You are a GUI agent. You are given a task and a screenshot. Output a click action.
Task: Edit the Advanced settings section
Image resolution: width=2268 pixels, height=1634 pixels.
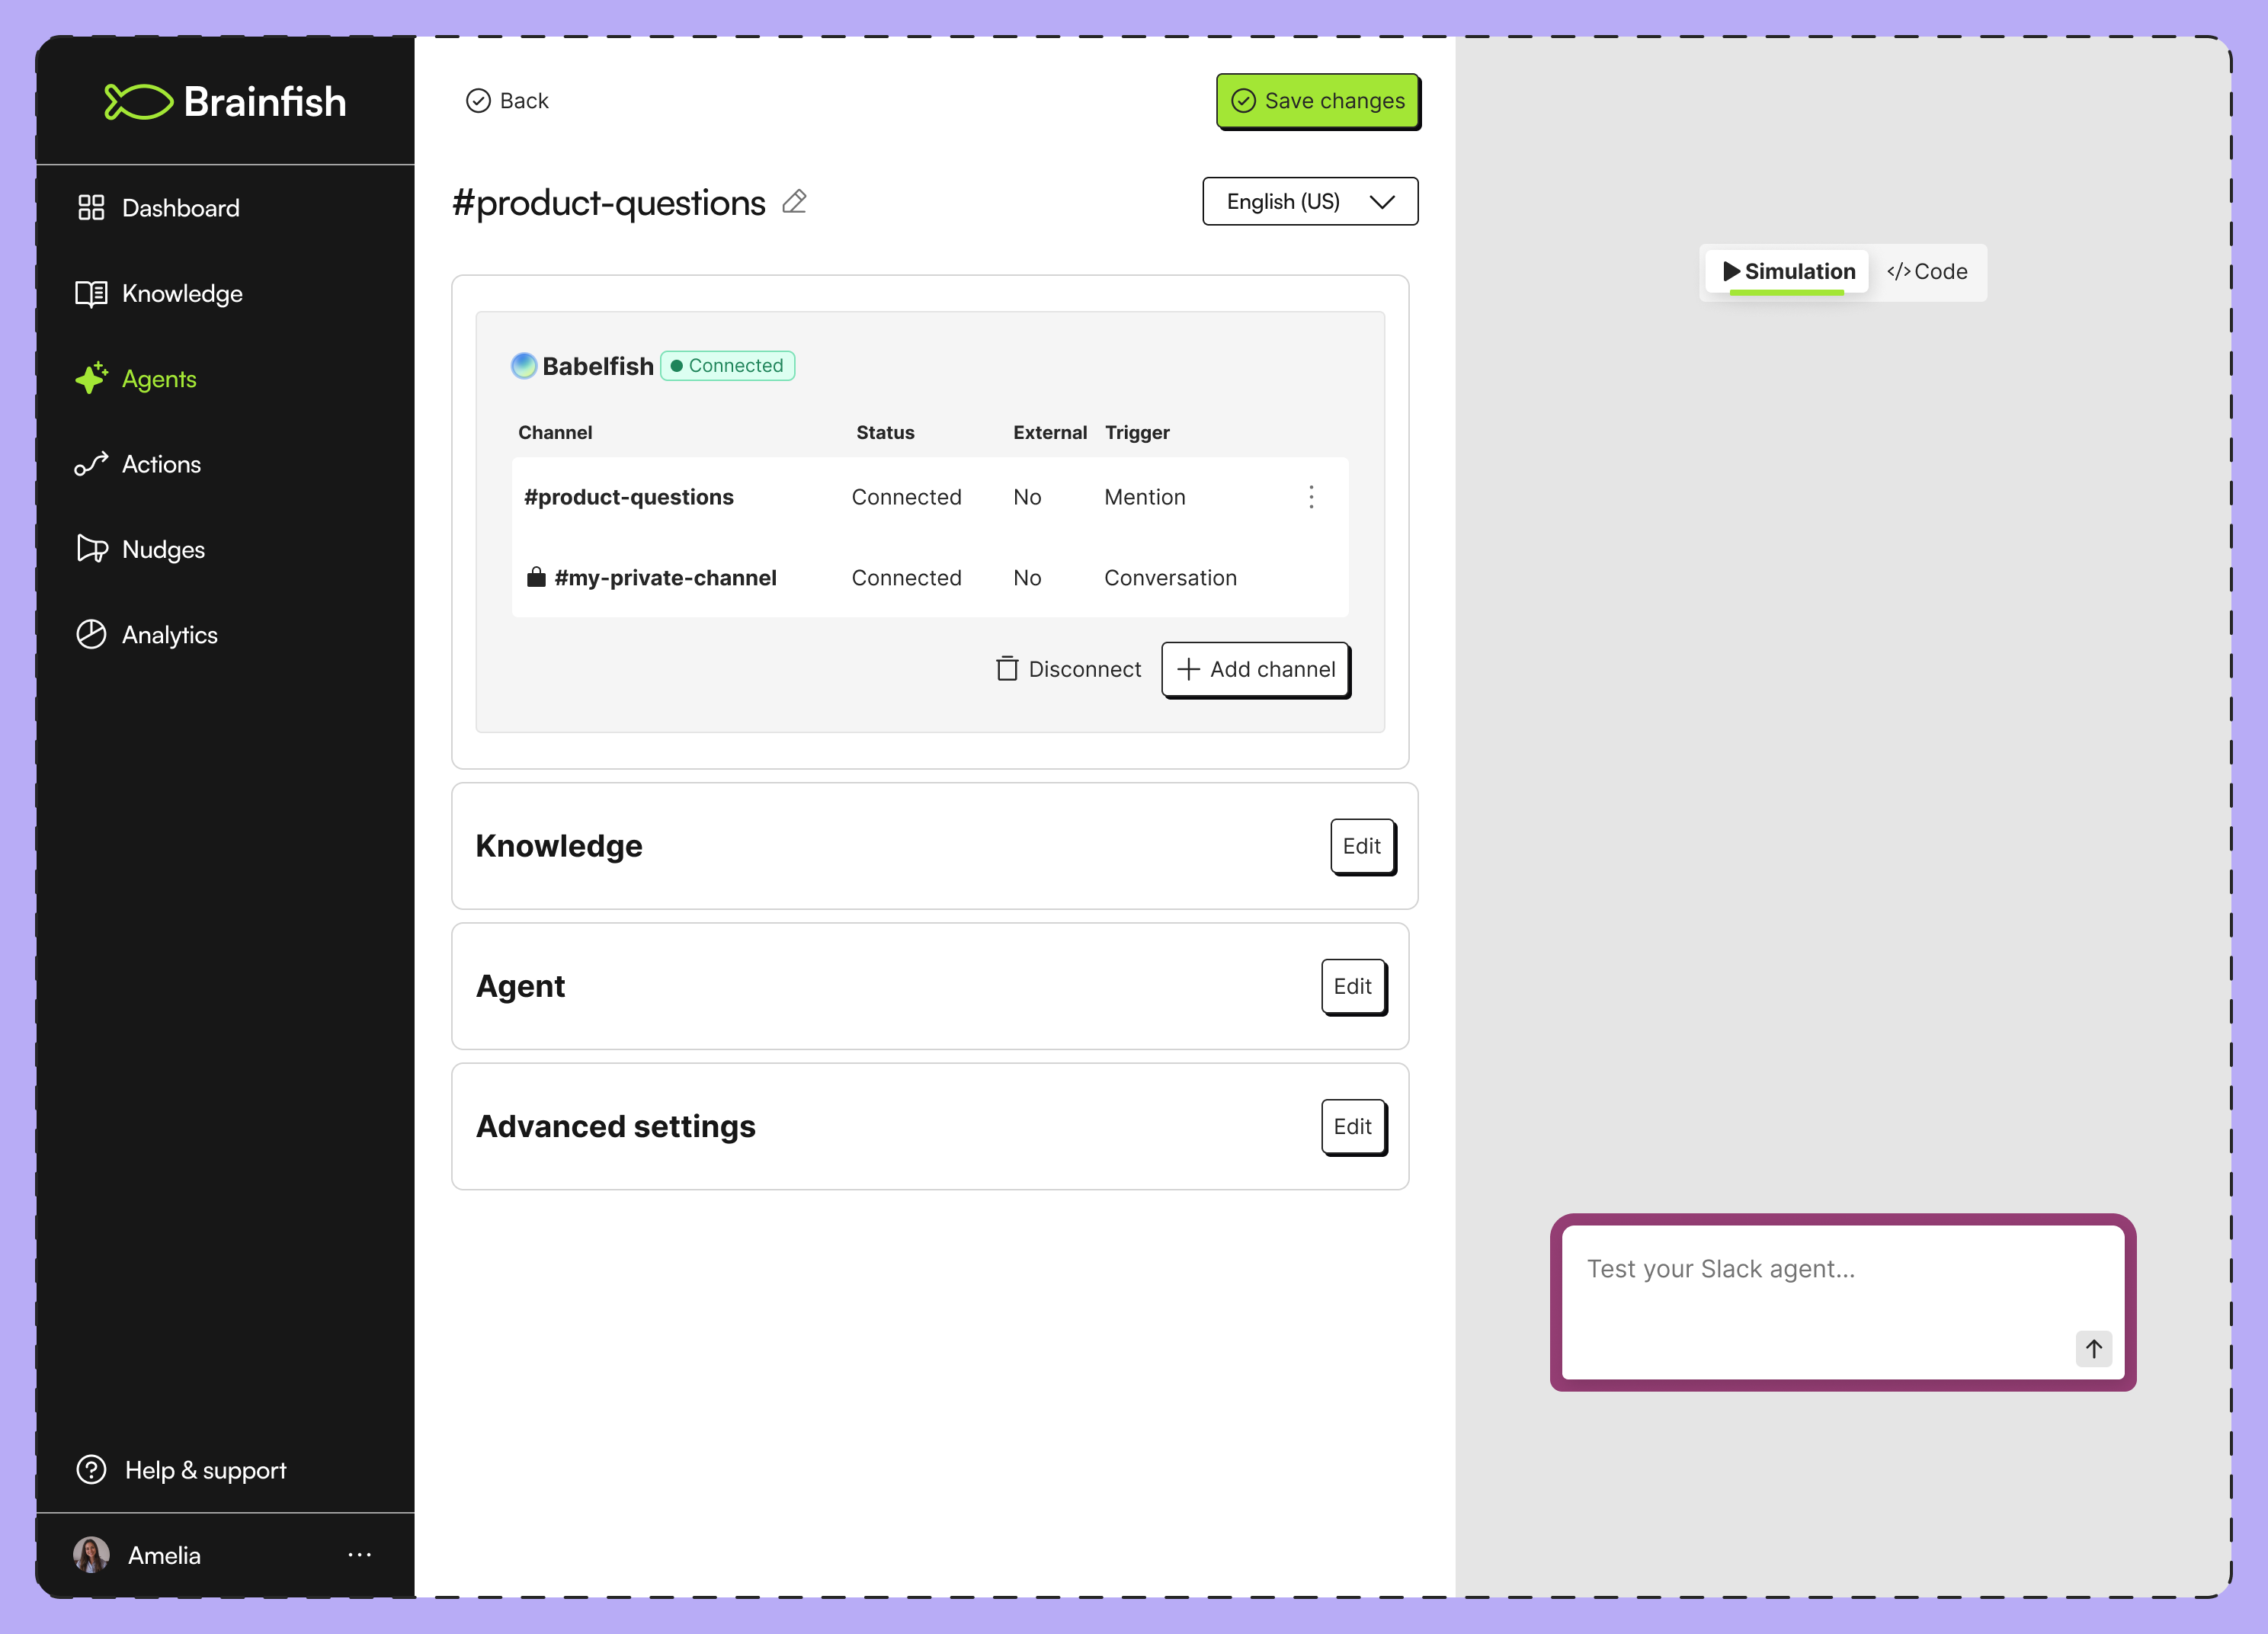(1352, 1127)
